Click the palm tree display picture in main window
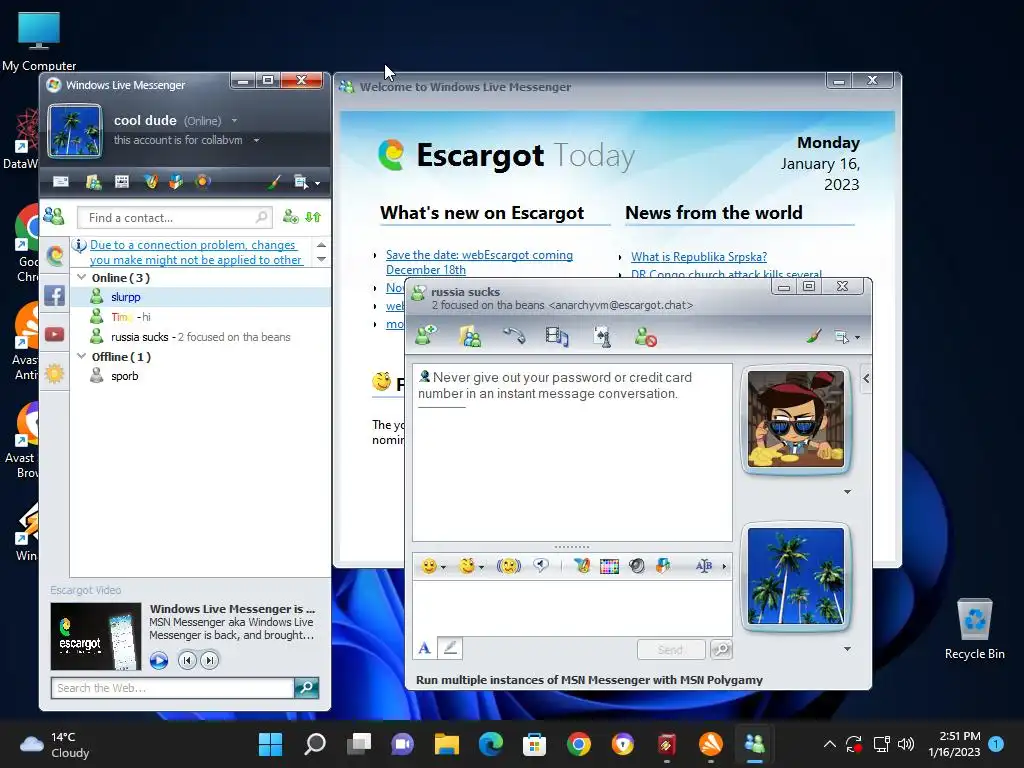 (x=75, y=131)
